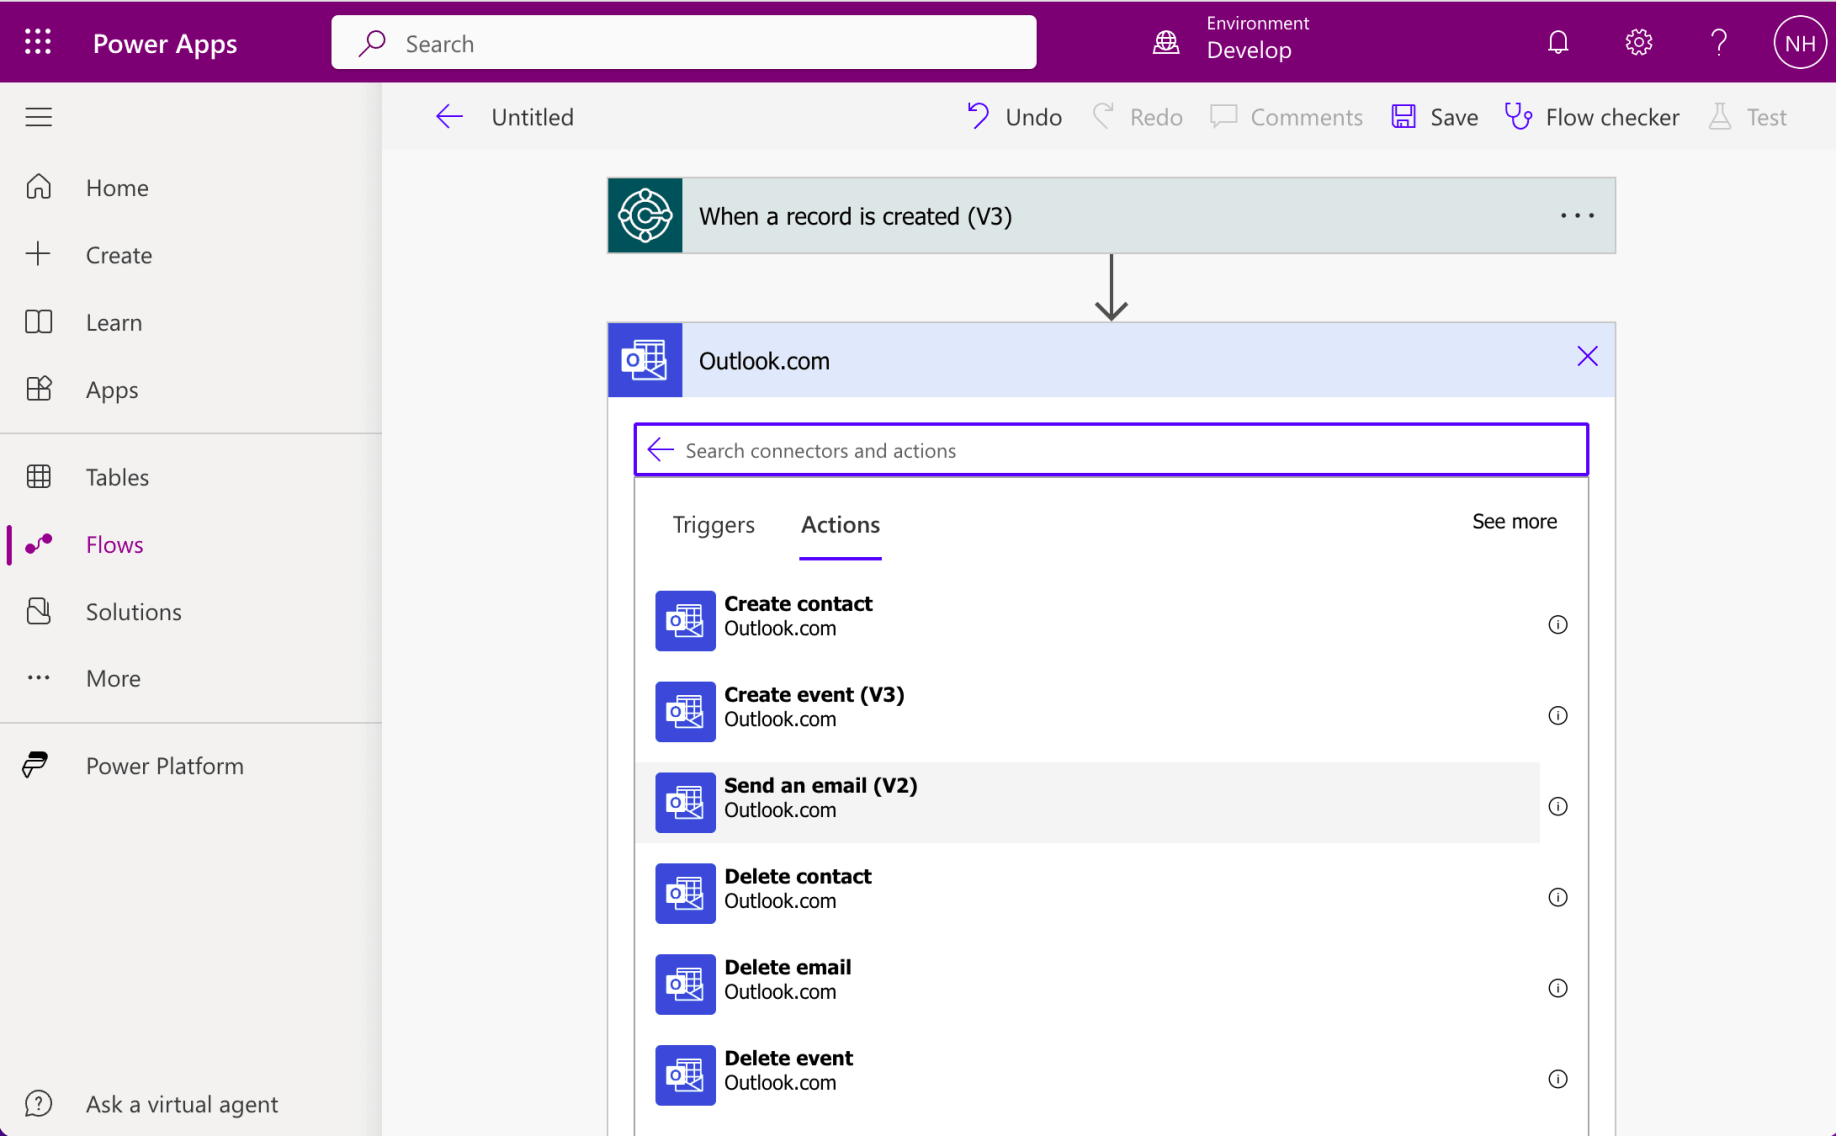This screenshot has height=1136, width=1836.
Task: Open the app launcher waffle icon
Action: tap(38, 42)
